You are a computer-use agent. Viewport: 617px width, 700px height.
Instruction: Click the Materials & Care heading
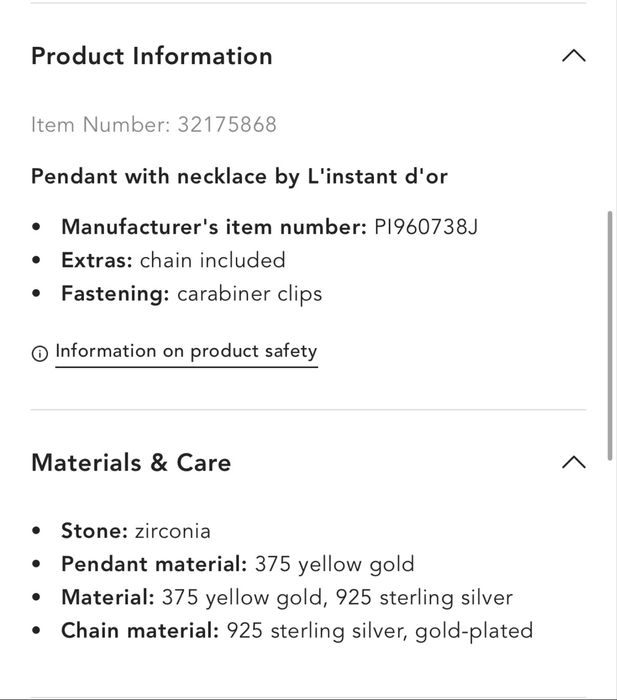131,462
